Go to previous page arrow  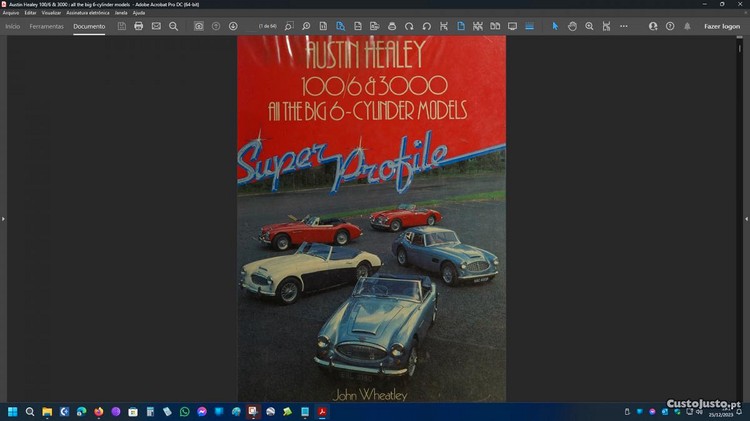pyautogui.click(x=216, y=26)
